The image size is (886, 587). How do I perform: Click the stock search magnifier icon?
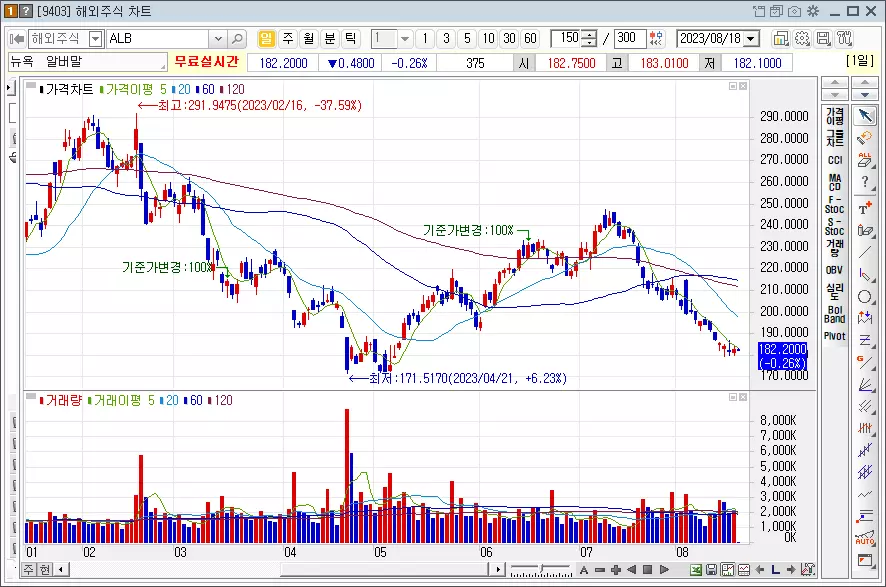pyautogui.click(x=237, y=39)
